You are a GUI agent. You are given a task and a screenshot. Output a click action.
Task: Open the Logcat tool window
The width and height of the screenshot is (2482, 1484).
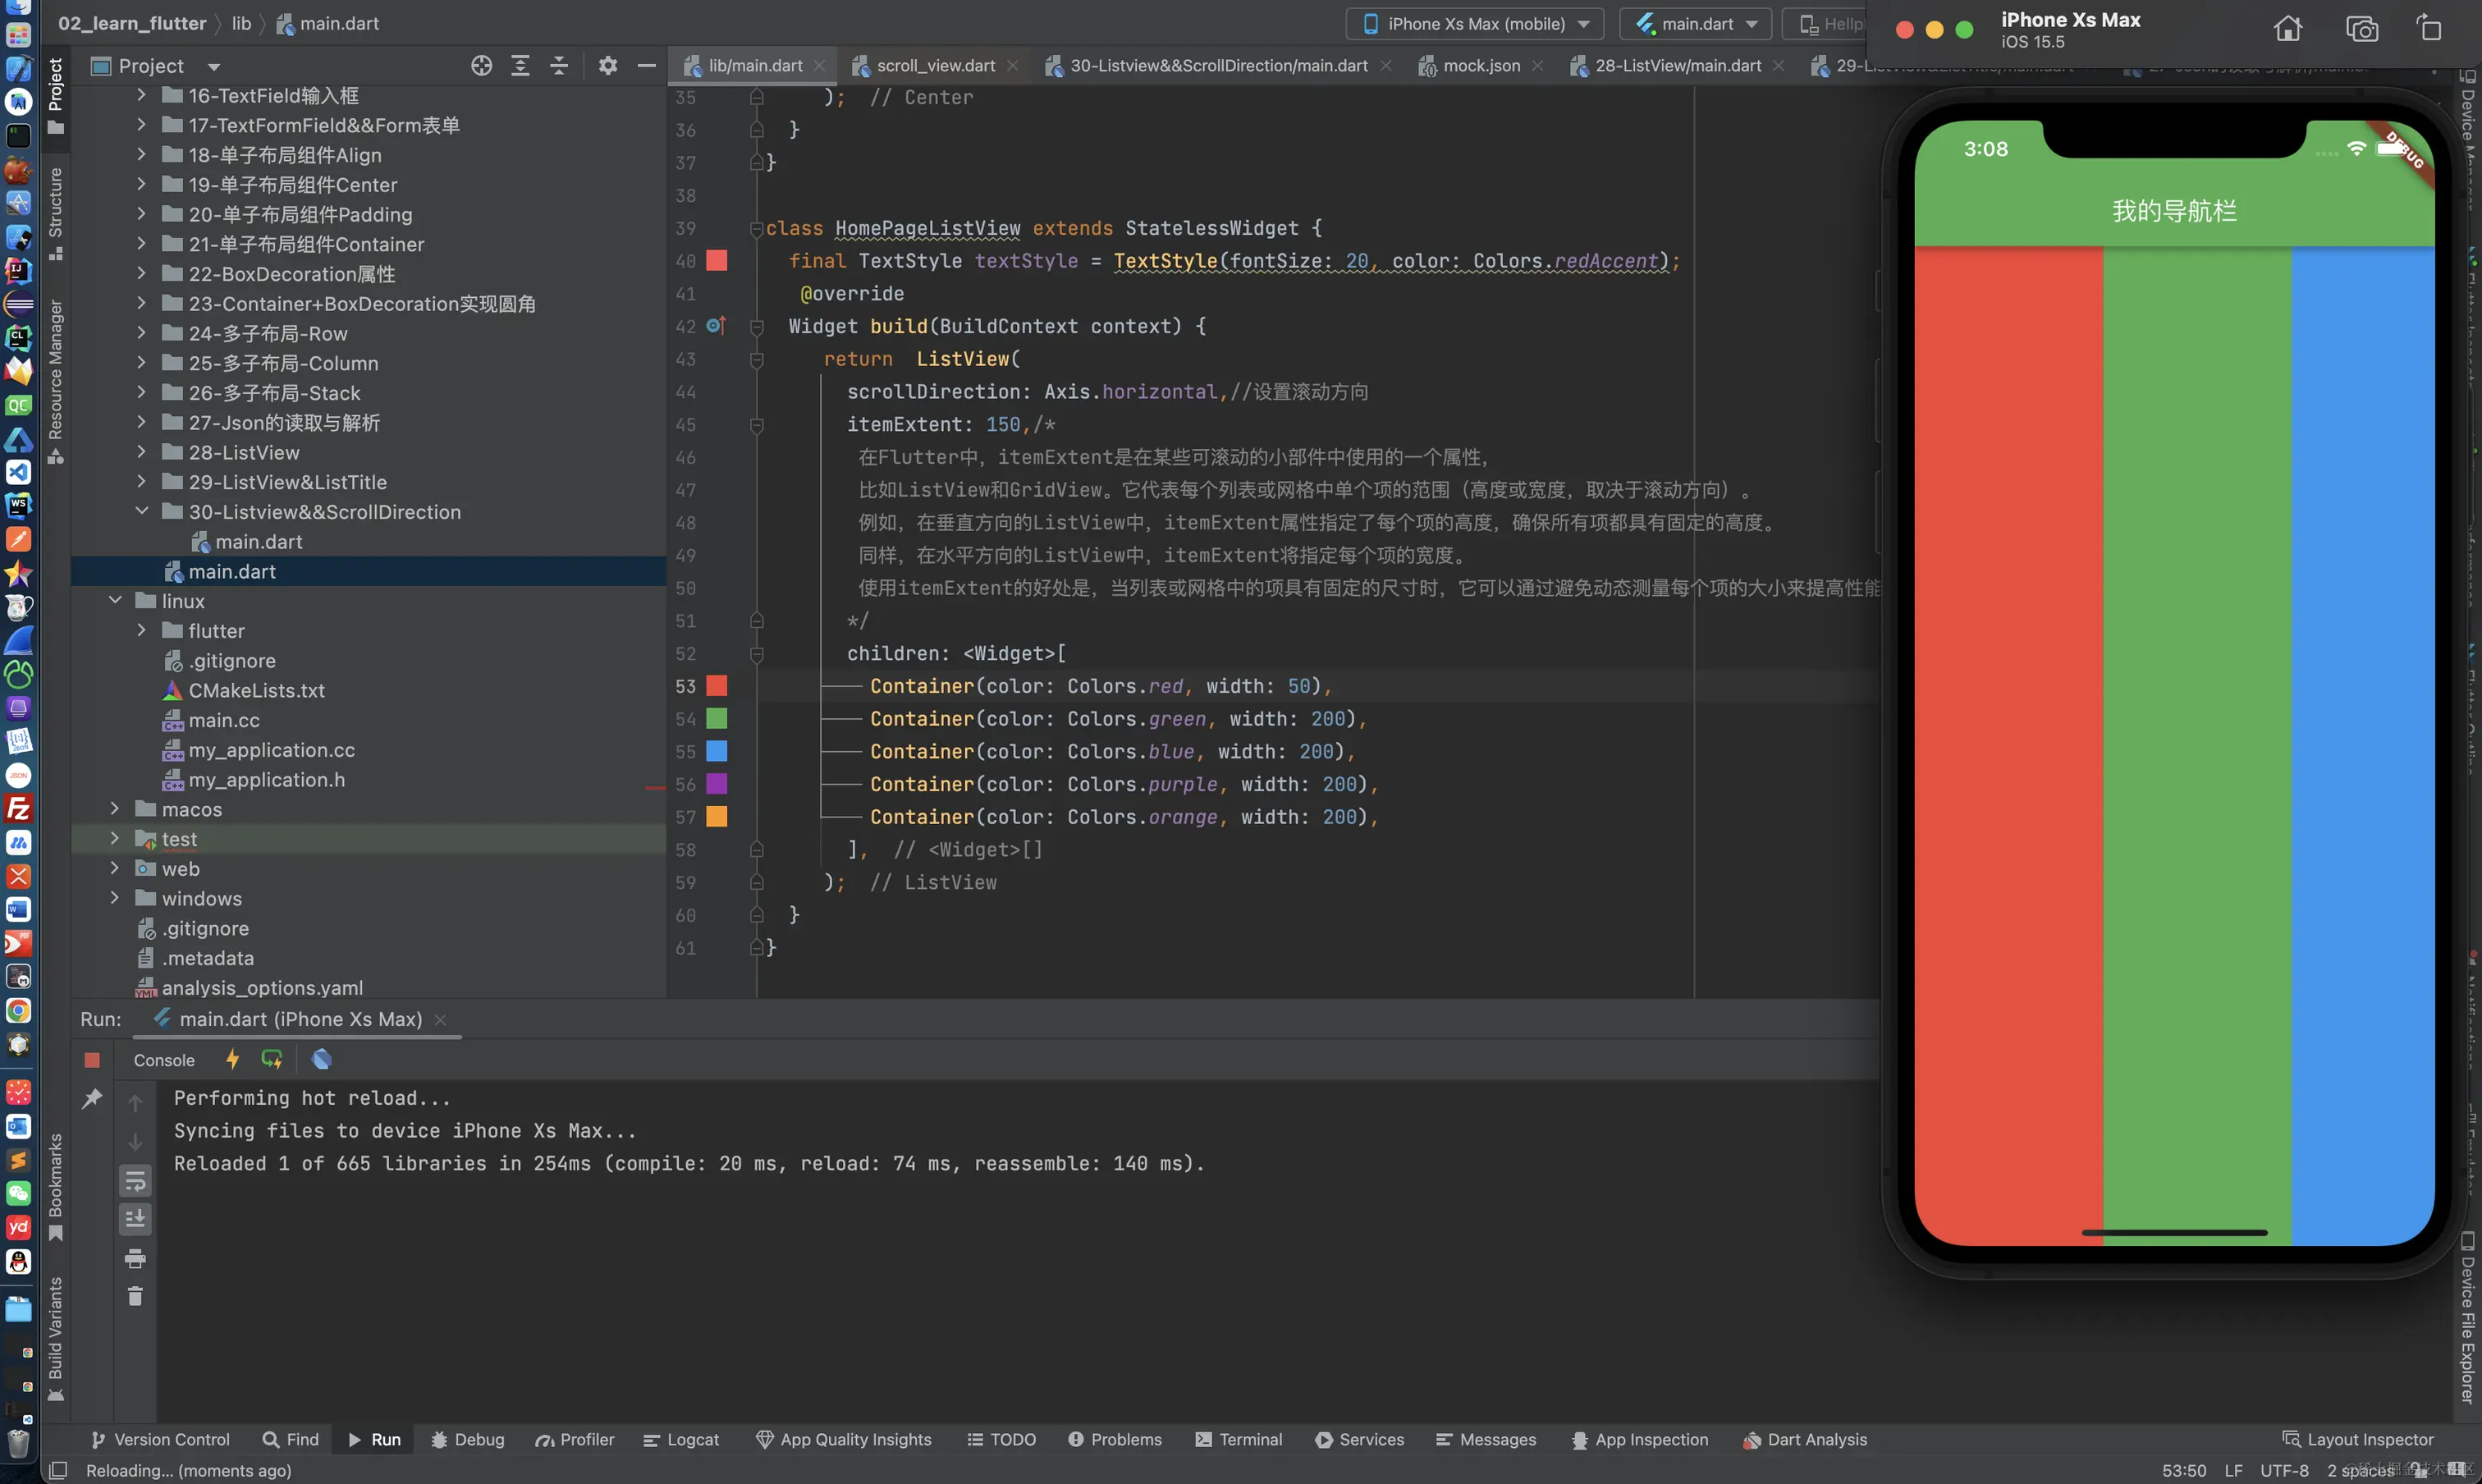click(x=681, y=1439)
